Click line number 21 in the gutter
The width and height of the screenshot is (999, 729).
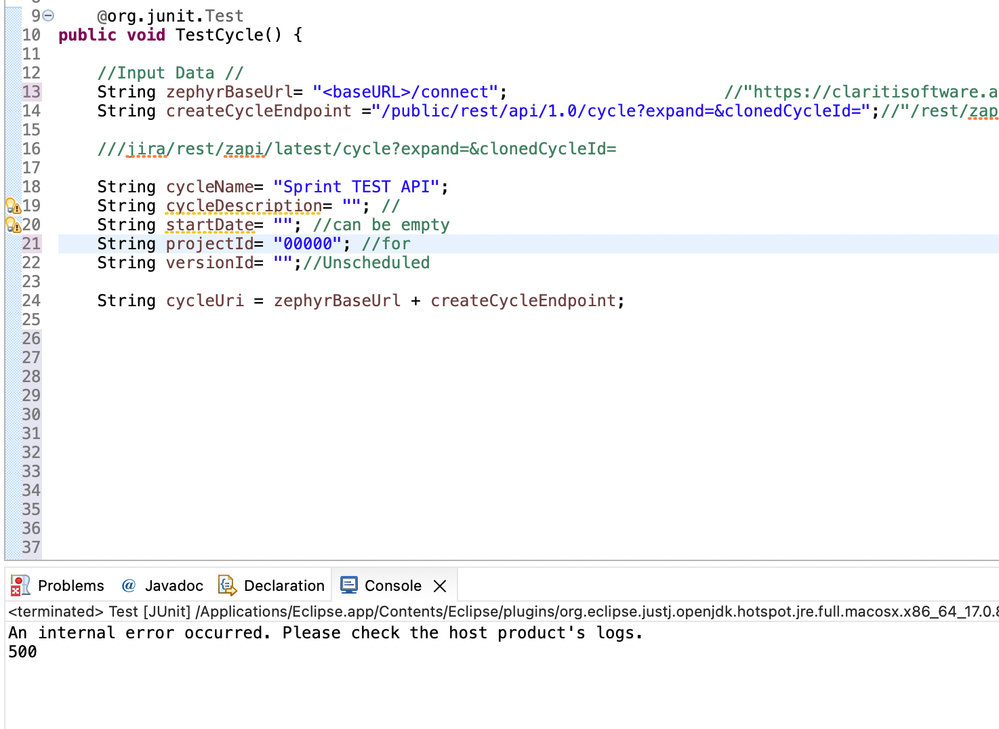coord(31,244)
